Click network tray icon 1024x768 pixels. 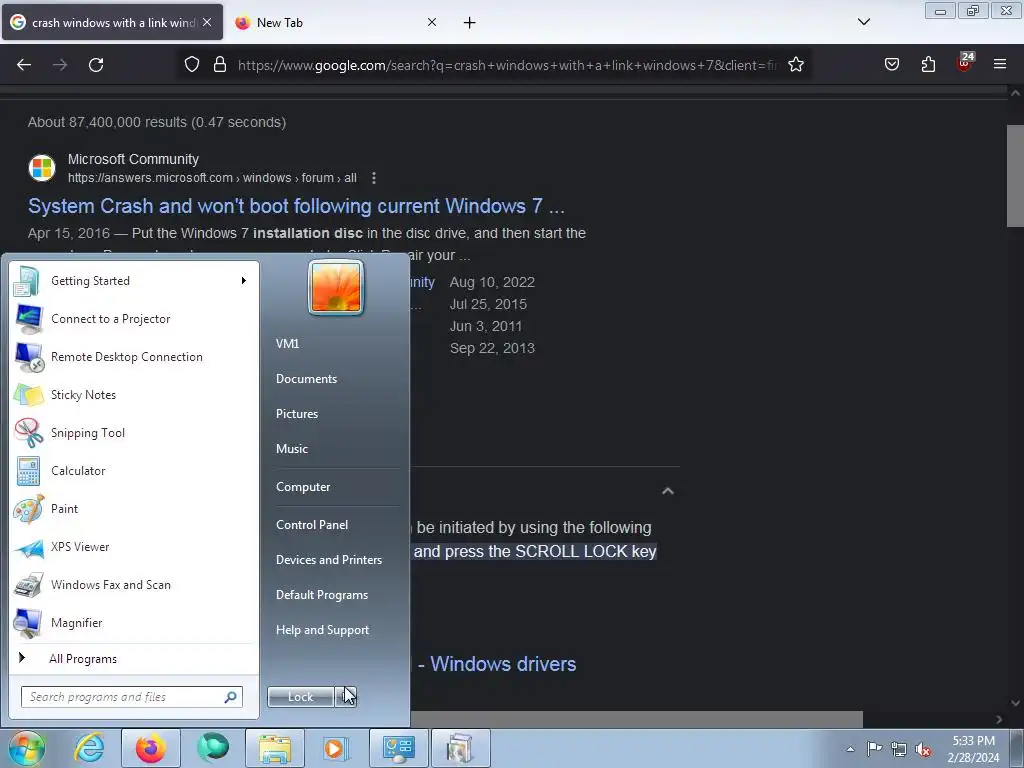click(x=899, y=749)
